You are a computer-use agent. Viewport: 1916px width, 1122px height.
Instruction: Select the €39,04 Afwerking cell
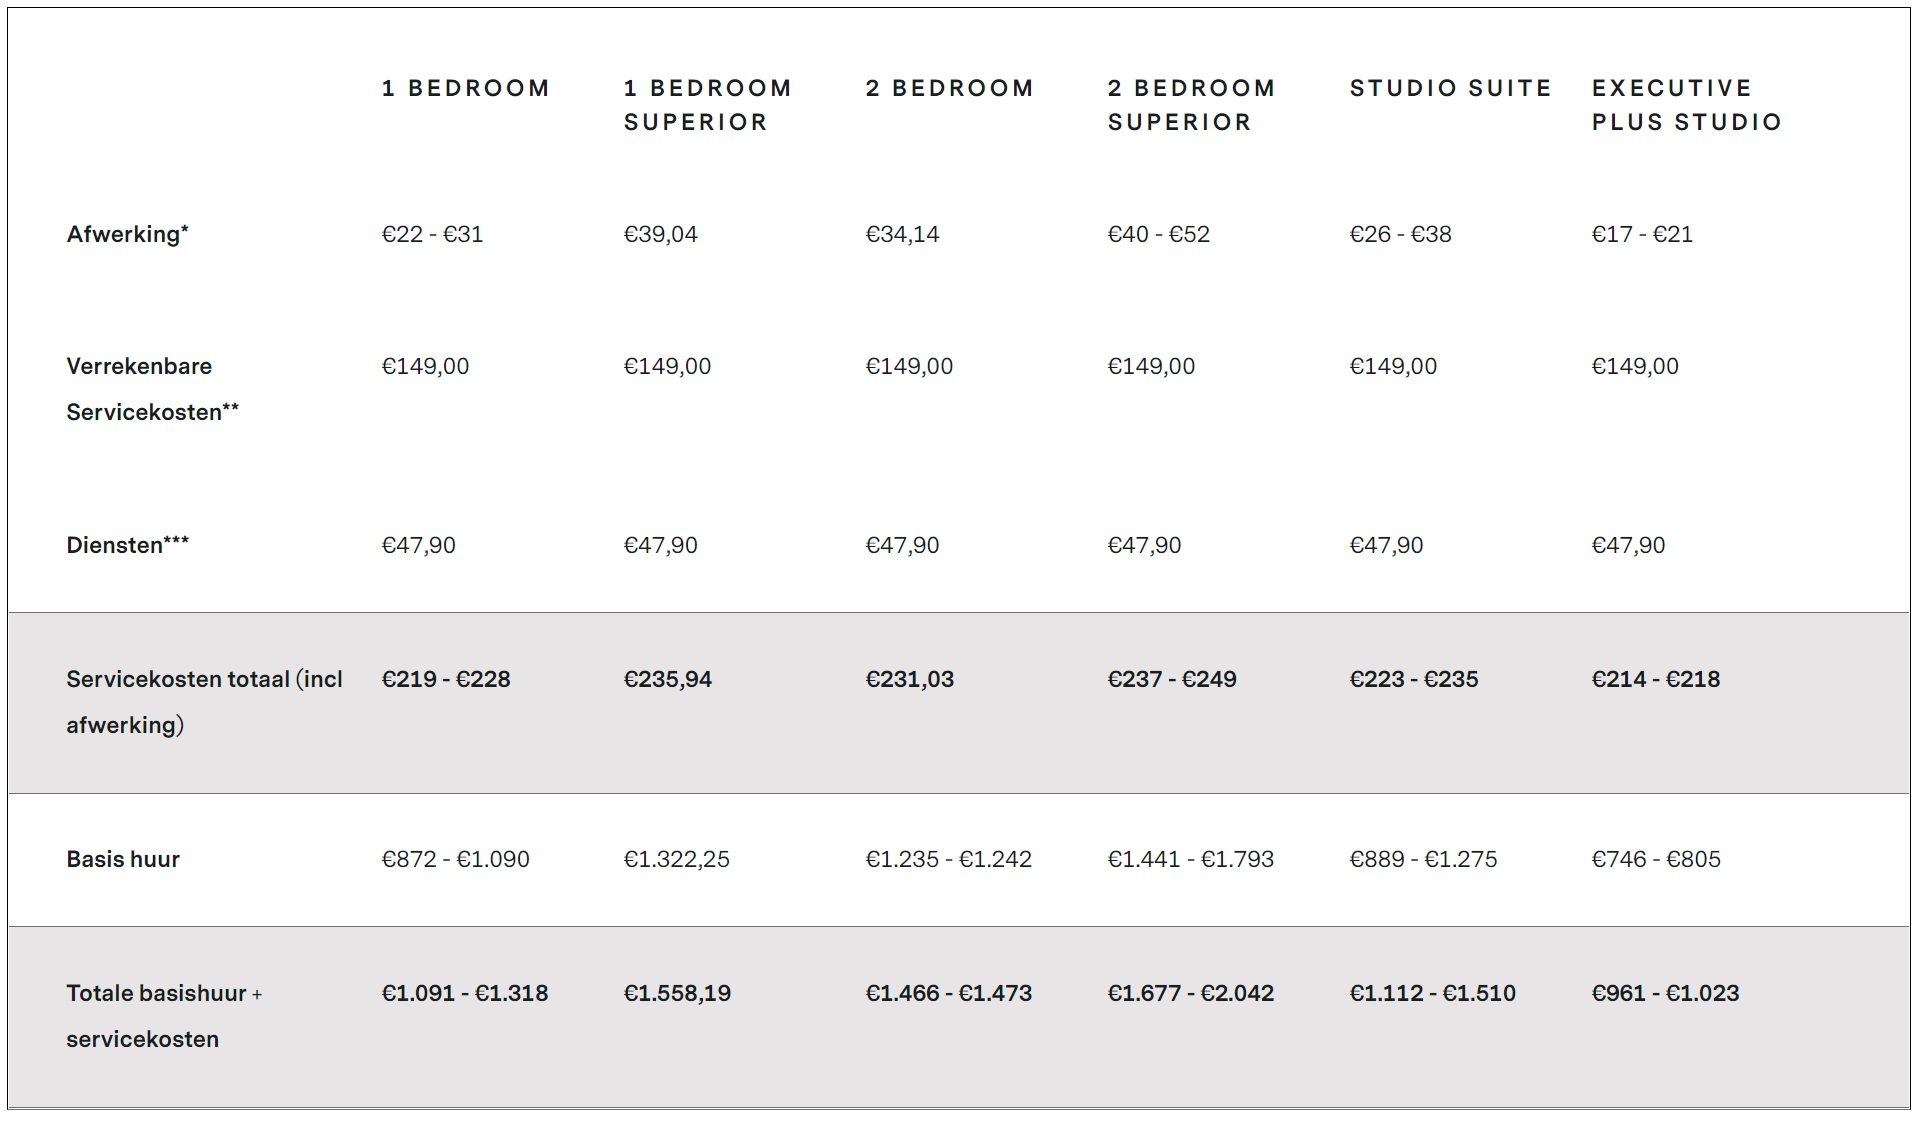point(660,234)
